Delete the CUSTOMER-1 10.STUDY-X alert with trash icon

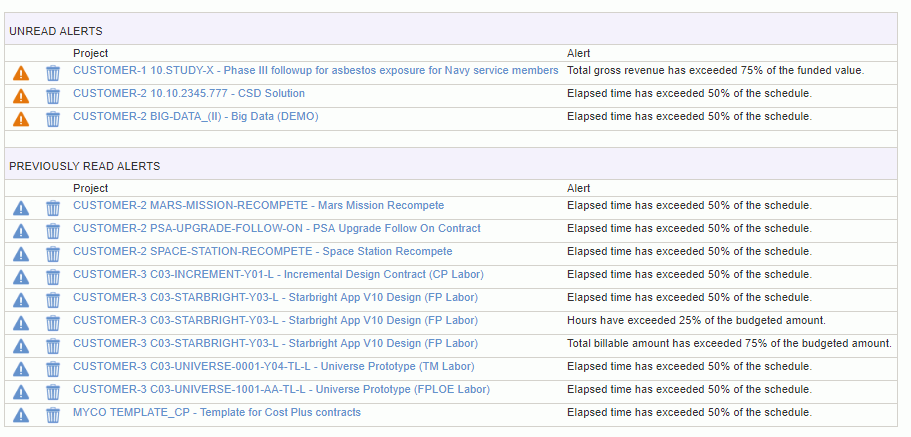tap(53, 73)
